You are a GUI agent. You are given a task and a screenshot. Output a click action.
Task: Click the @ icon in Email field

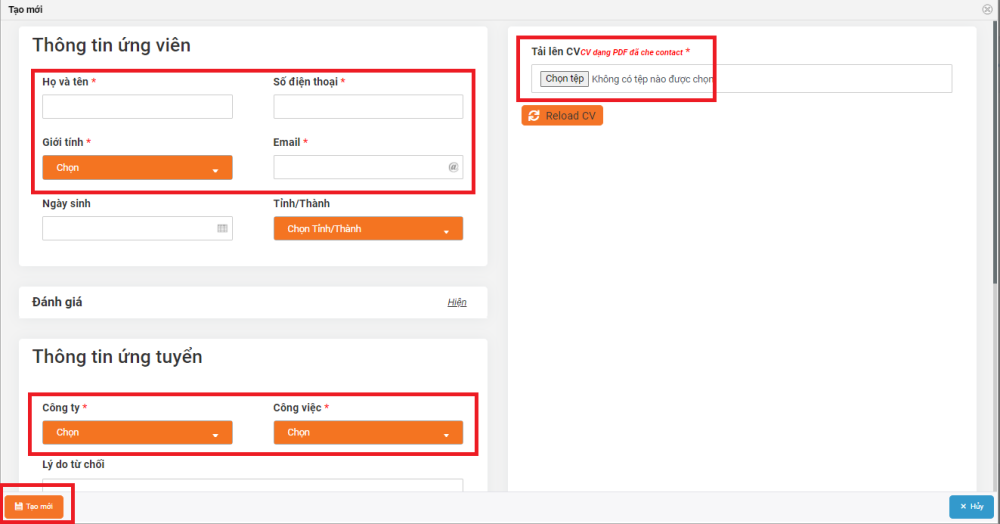click(453, 167)
